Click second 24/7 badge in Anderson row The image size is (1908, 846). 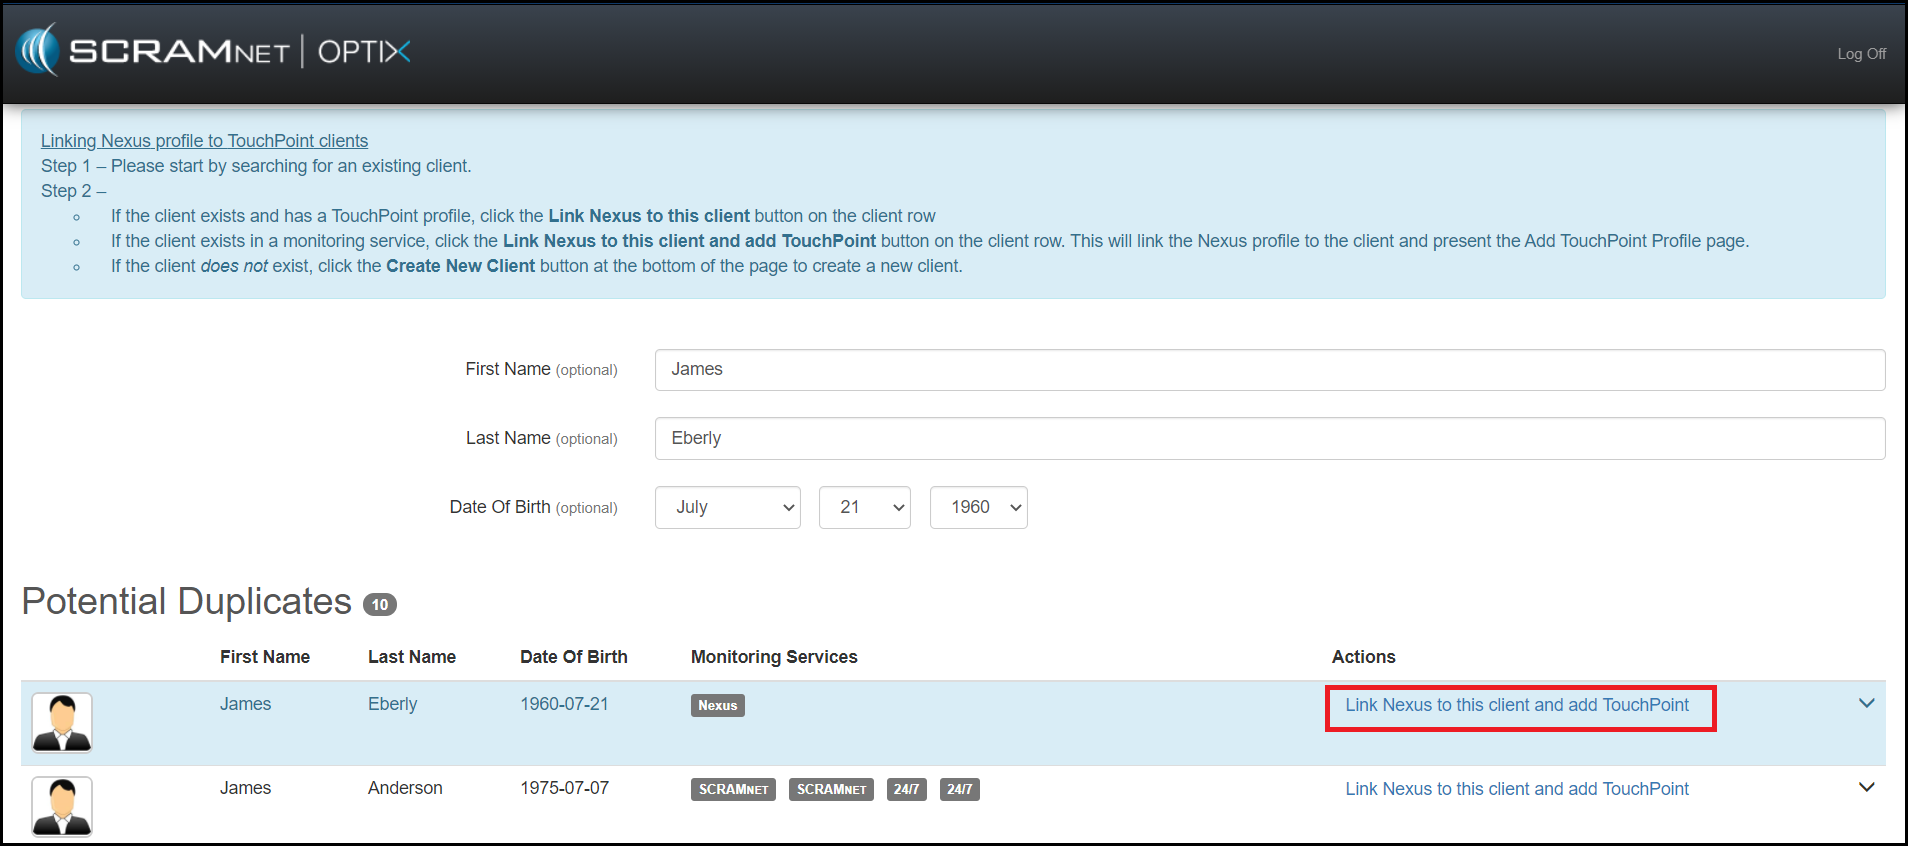pyautogui.click(x=959, y=789)
